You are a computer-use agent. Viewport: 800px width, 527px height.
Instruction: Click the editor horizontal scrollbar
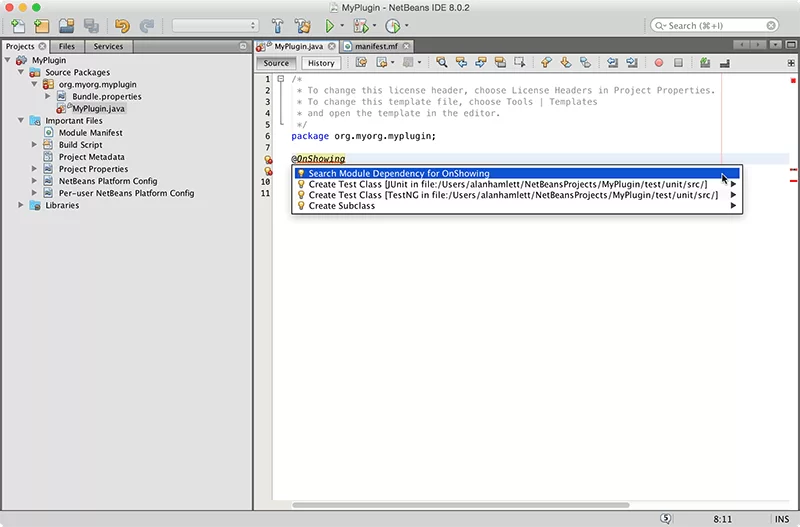(460, 505)
